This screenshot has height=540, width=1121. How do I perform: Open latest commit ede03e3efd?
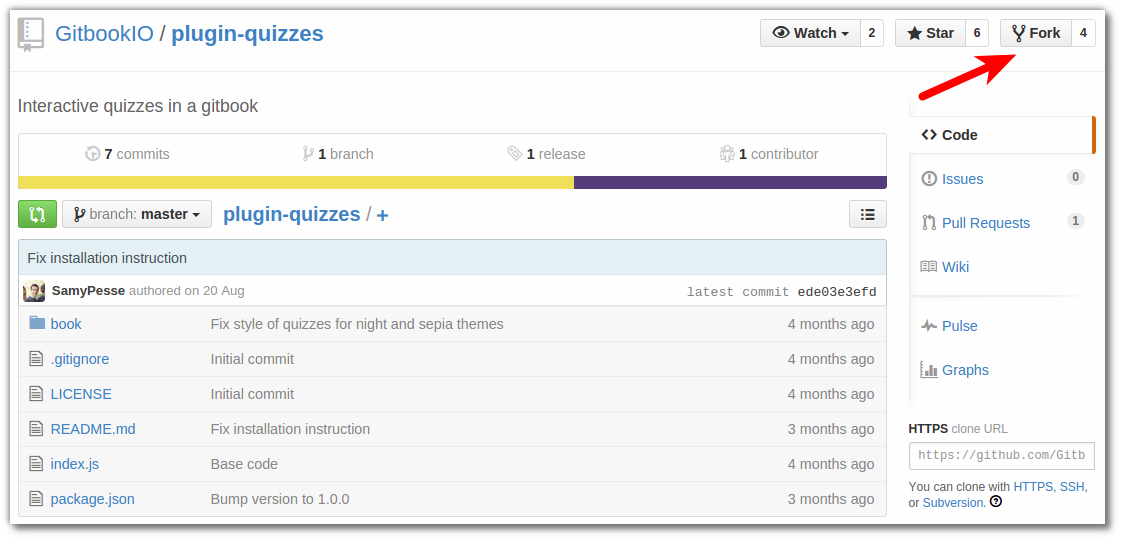837,292
